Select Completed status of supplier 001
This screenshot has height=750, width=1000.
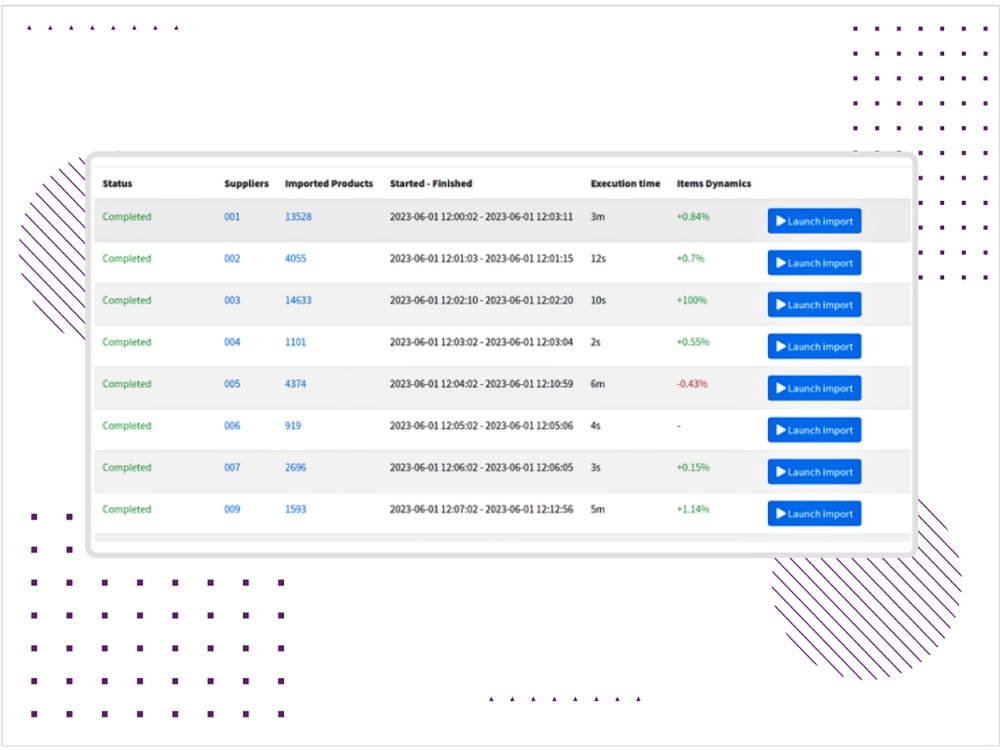click(x=127, y=217)
